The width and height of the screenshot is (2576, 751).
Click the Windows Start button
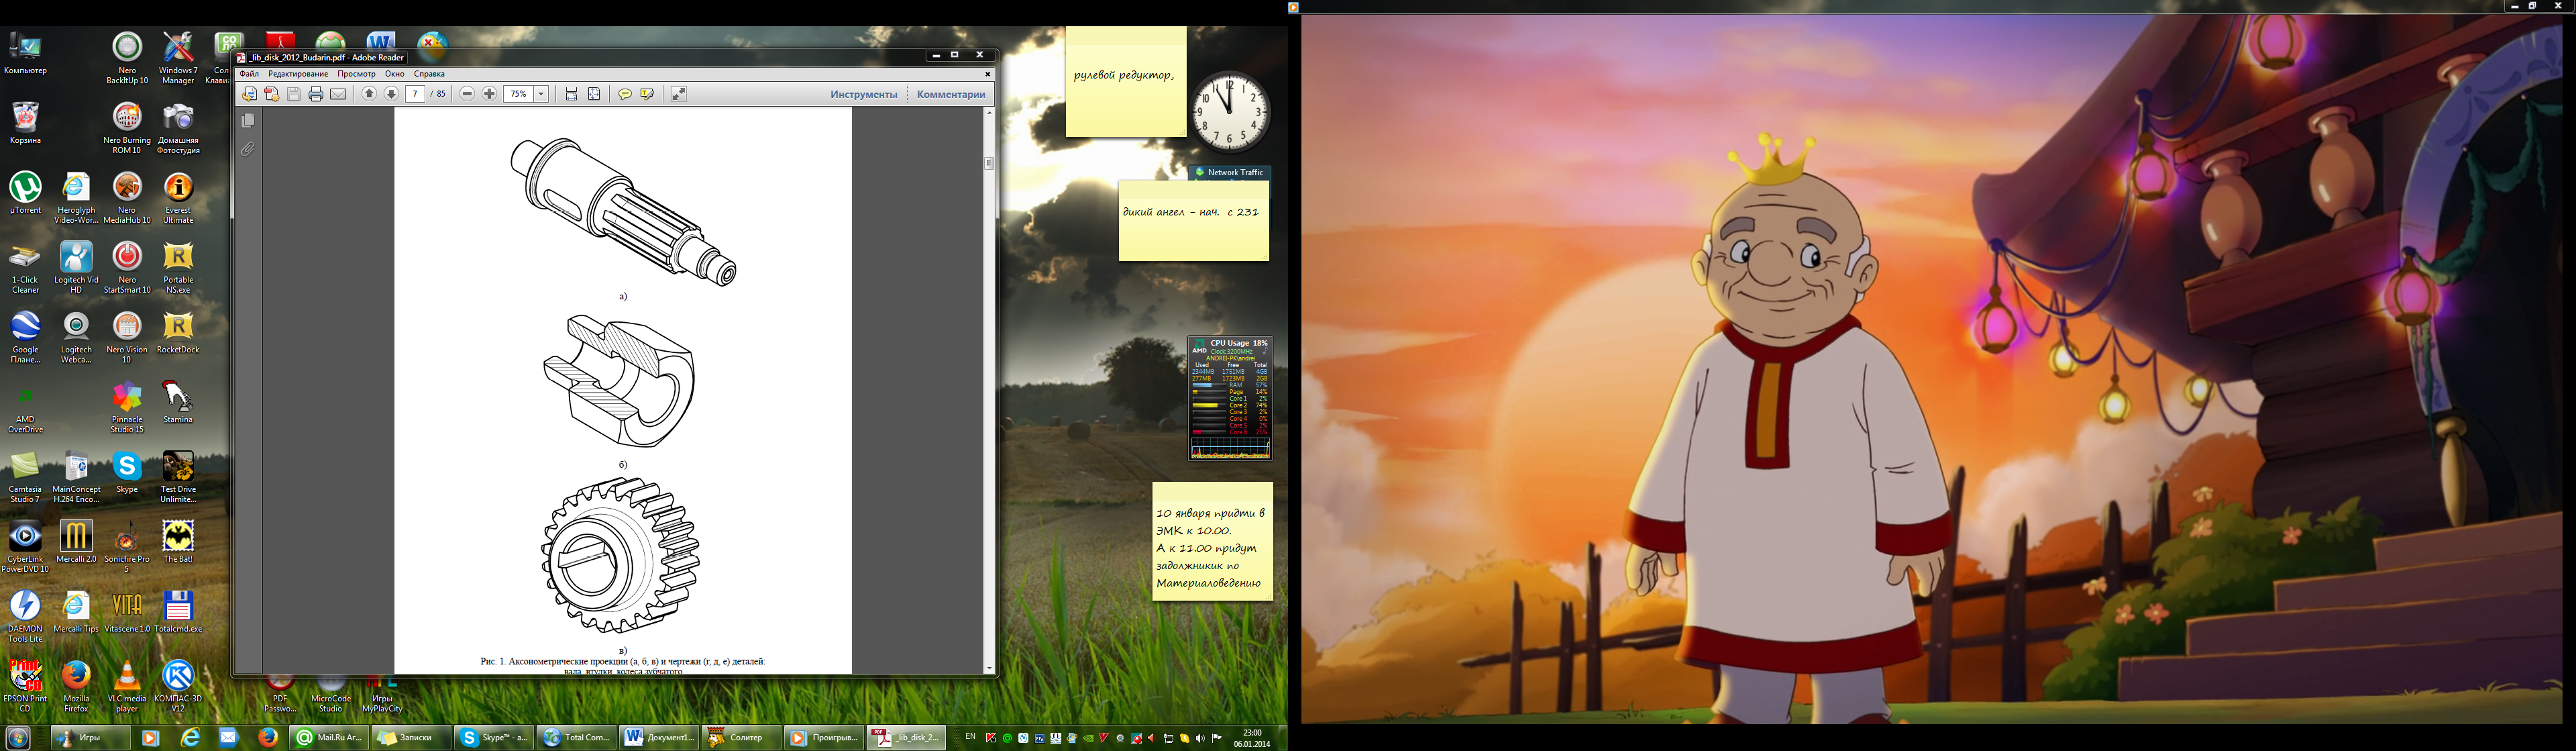point(18,738)
